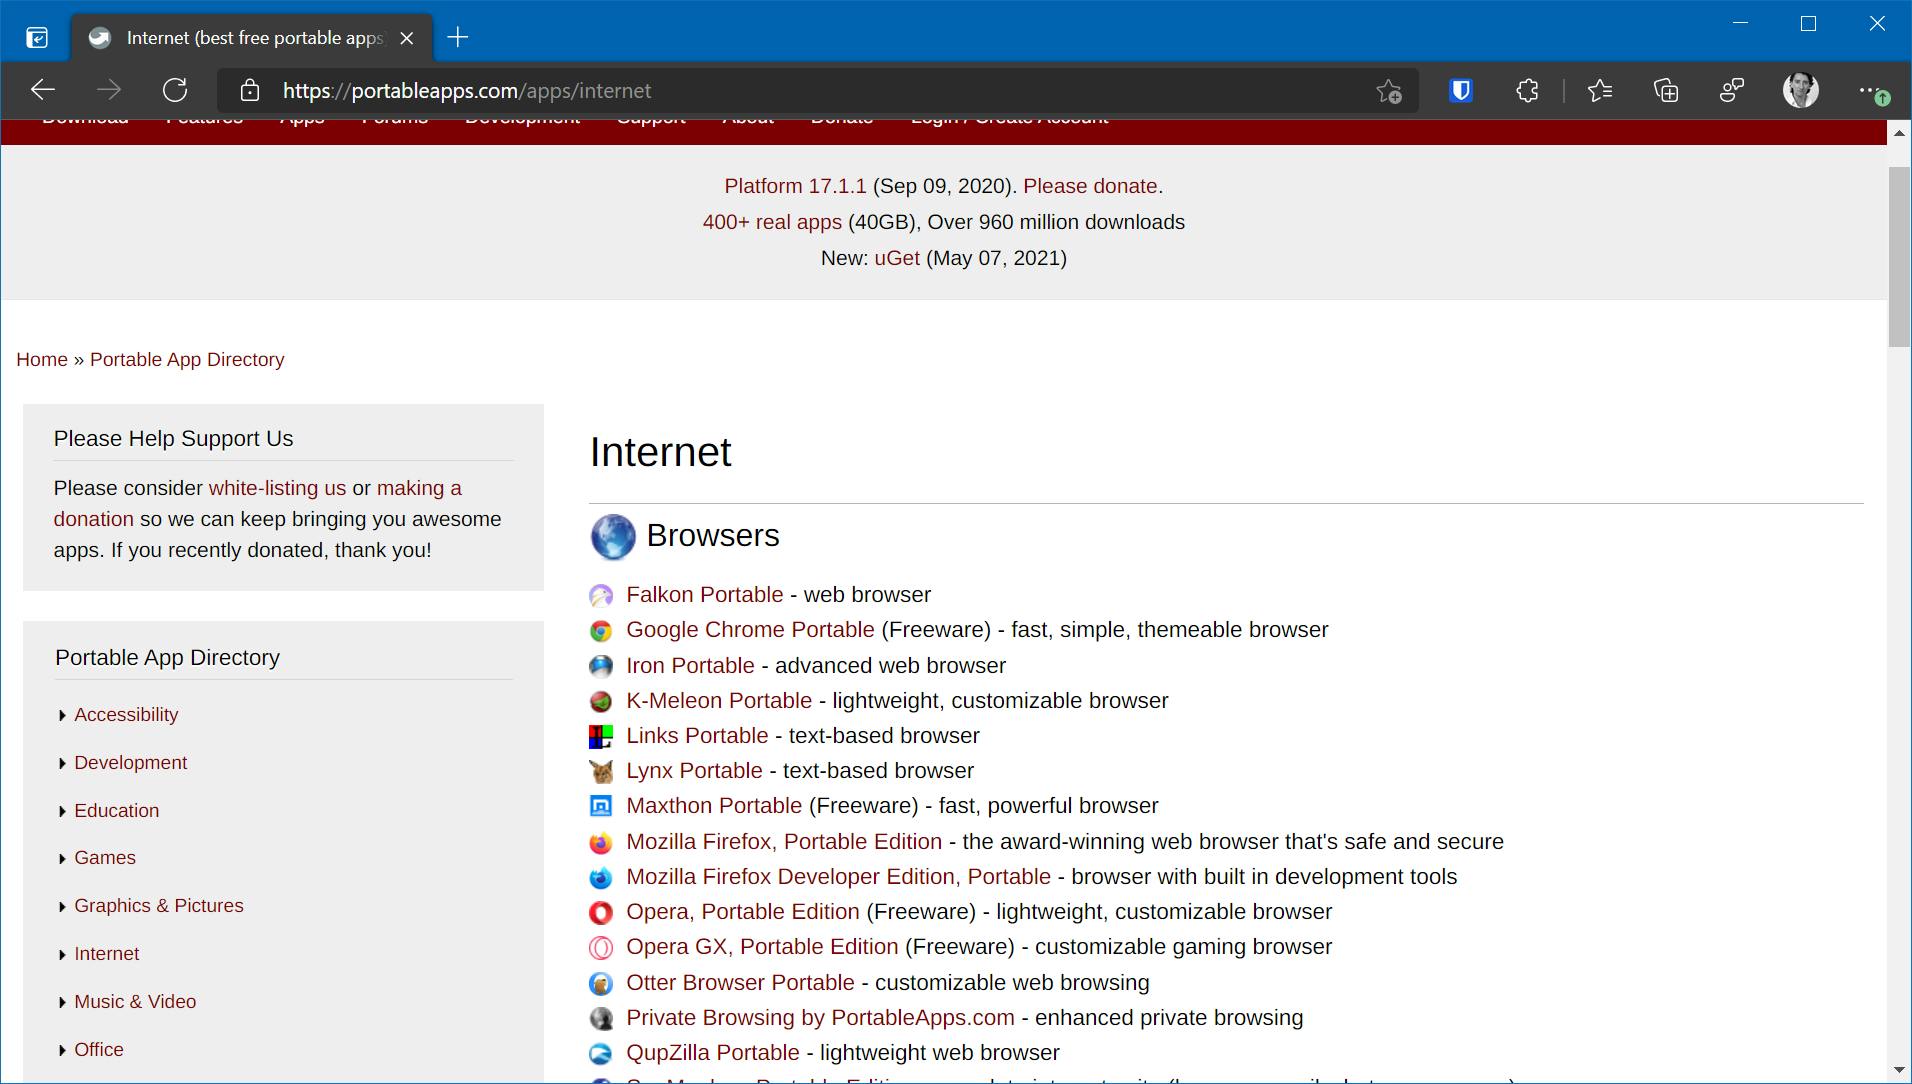This screenshot has height=1084, width=1912.
Task: Open the Favorites list icon
Action: tap(1600, 91)
